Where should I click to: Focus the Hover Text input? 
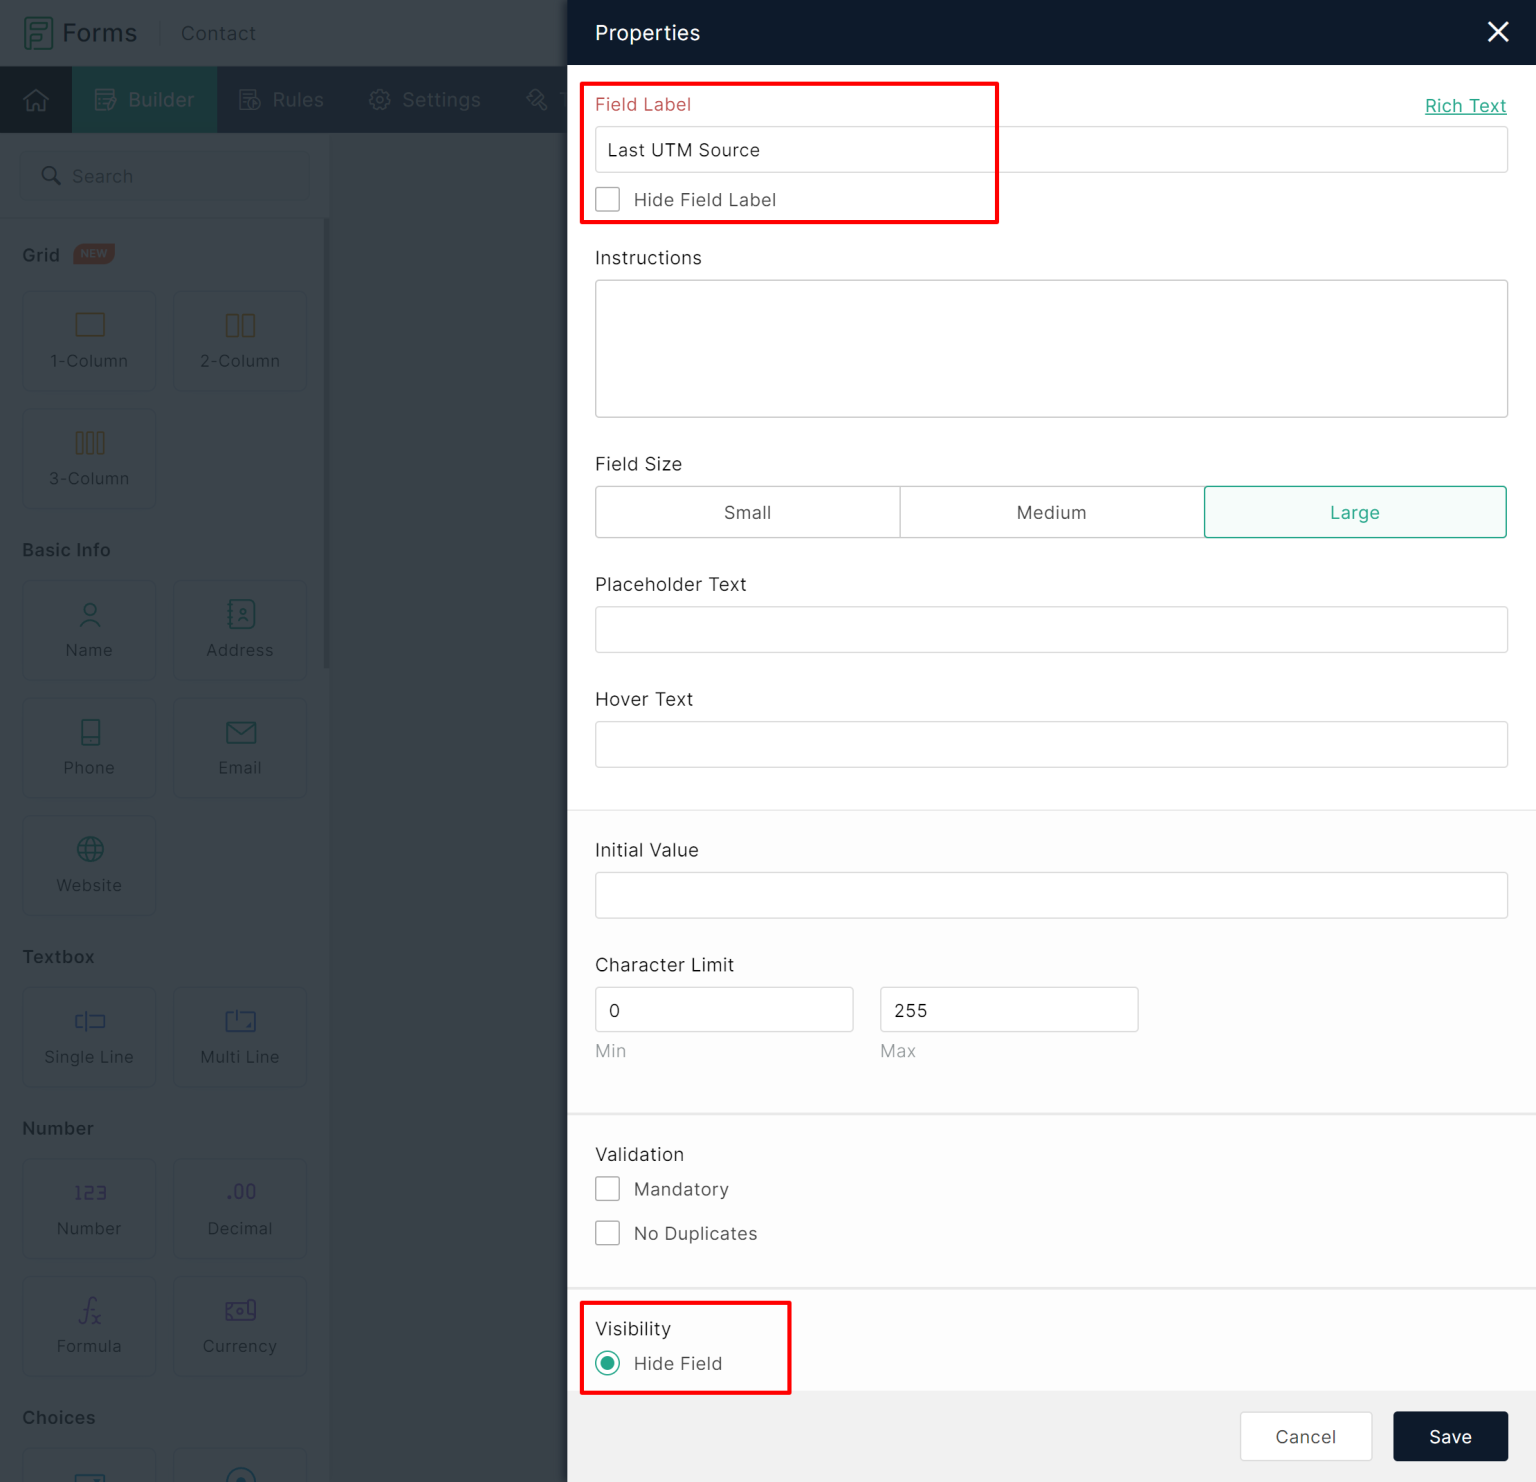click(1051, 744)
